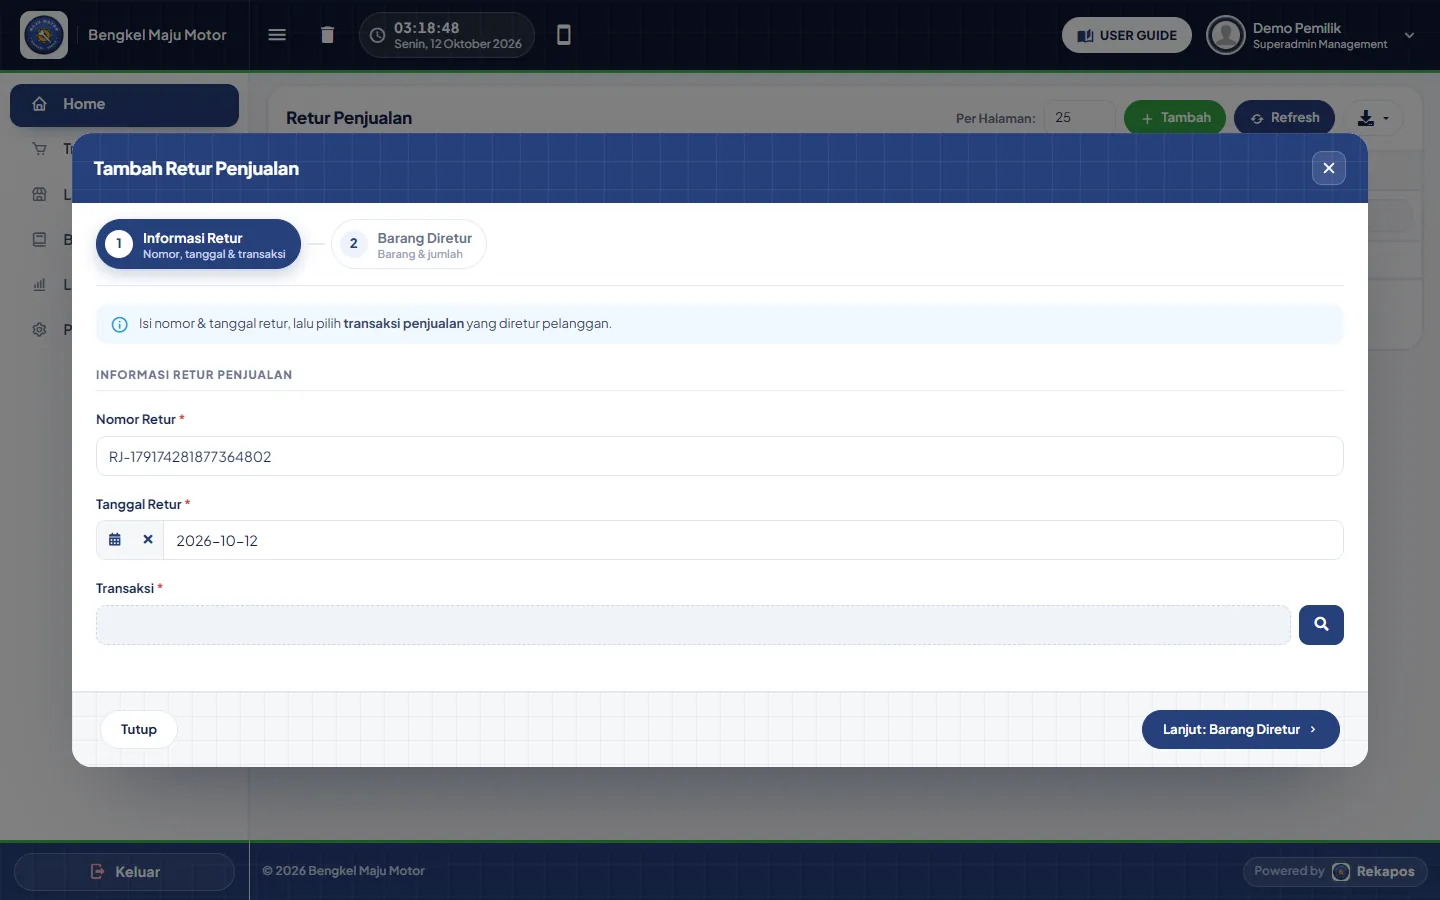Click the Bengkel Maju Motor logo
1440x900 pixels.
[44, 35]
